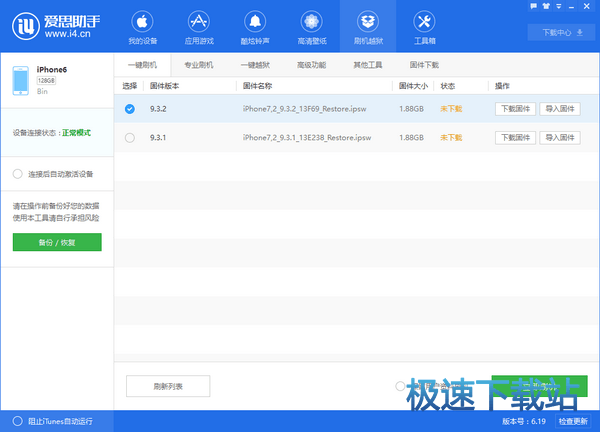Click 未下载 status of firmware 9.3.1
Screen dimensions: 600x432
tap(451, 138)
